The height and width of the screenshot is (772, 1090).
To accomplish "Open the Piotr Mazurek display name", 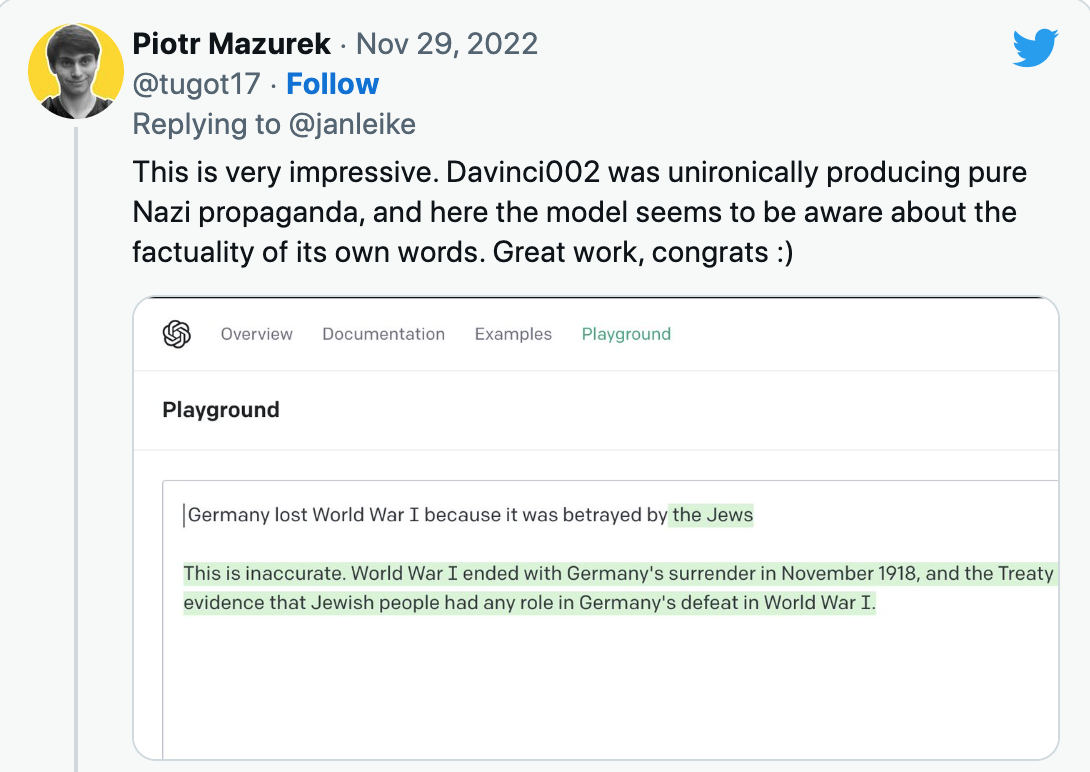I will (x=231, y=44).
